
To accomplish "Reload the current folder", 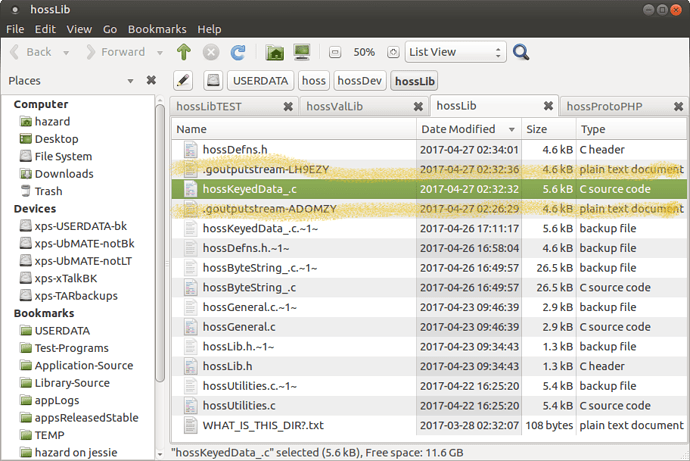I will coord(238,52).
